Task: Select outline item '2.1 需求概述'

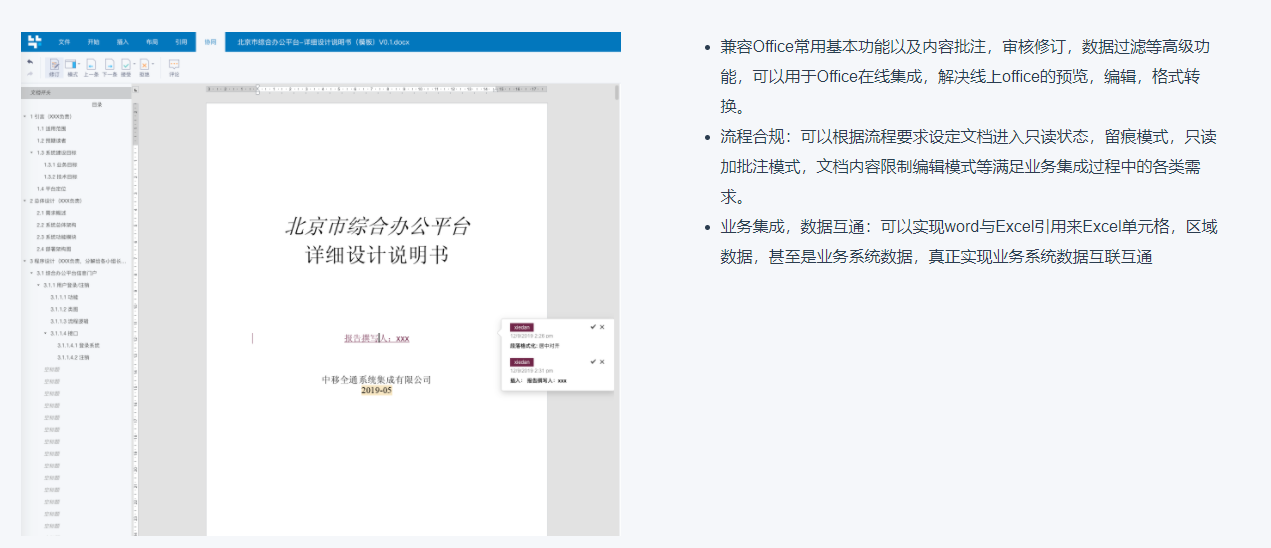Action: (52, 212)
